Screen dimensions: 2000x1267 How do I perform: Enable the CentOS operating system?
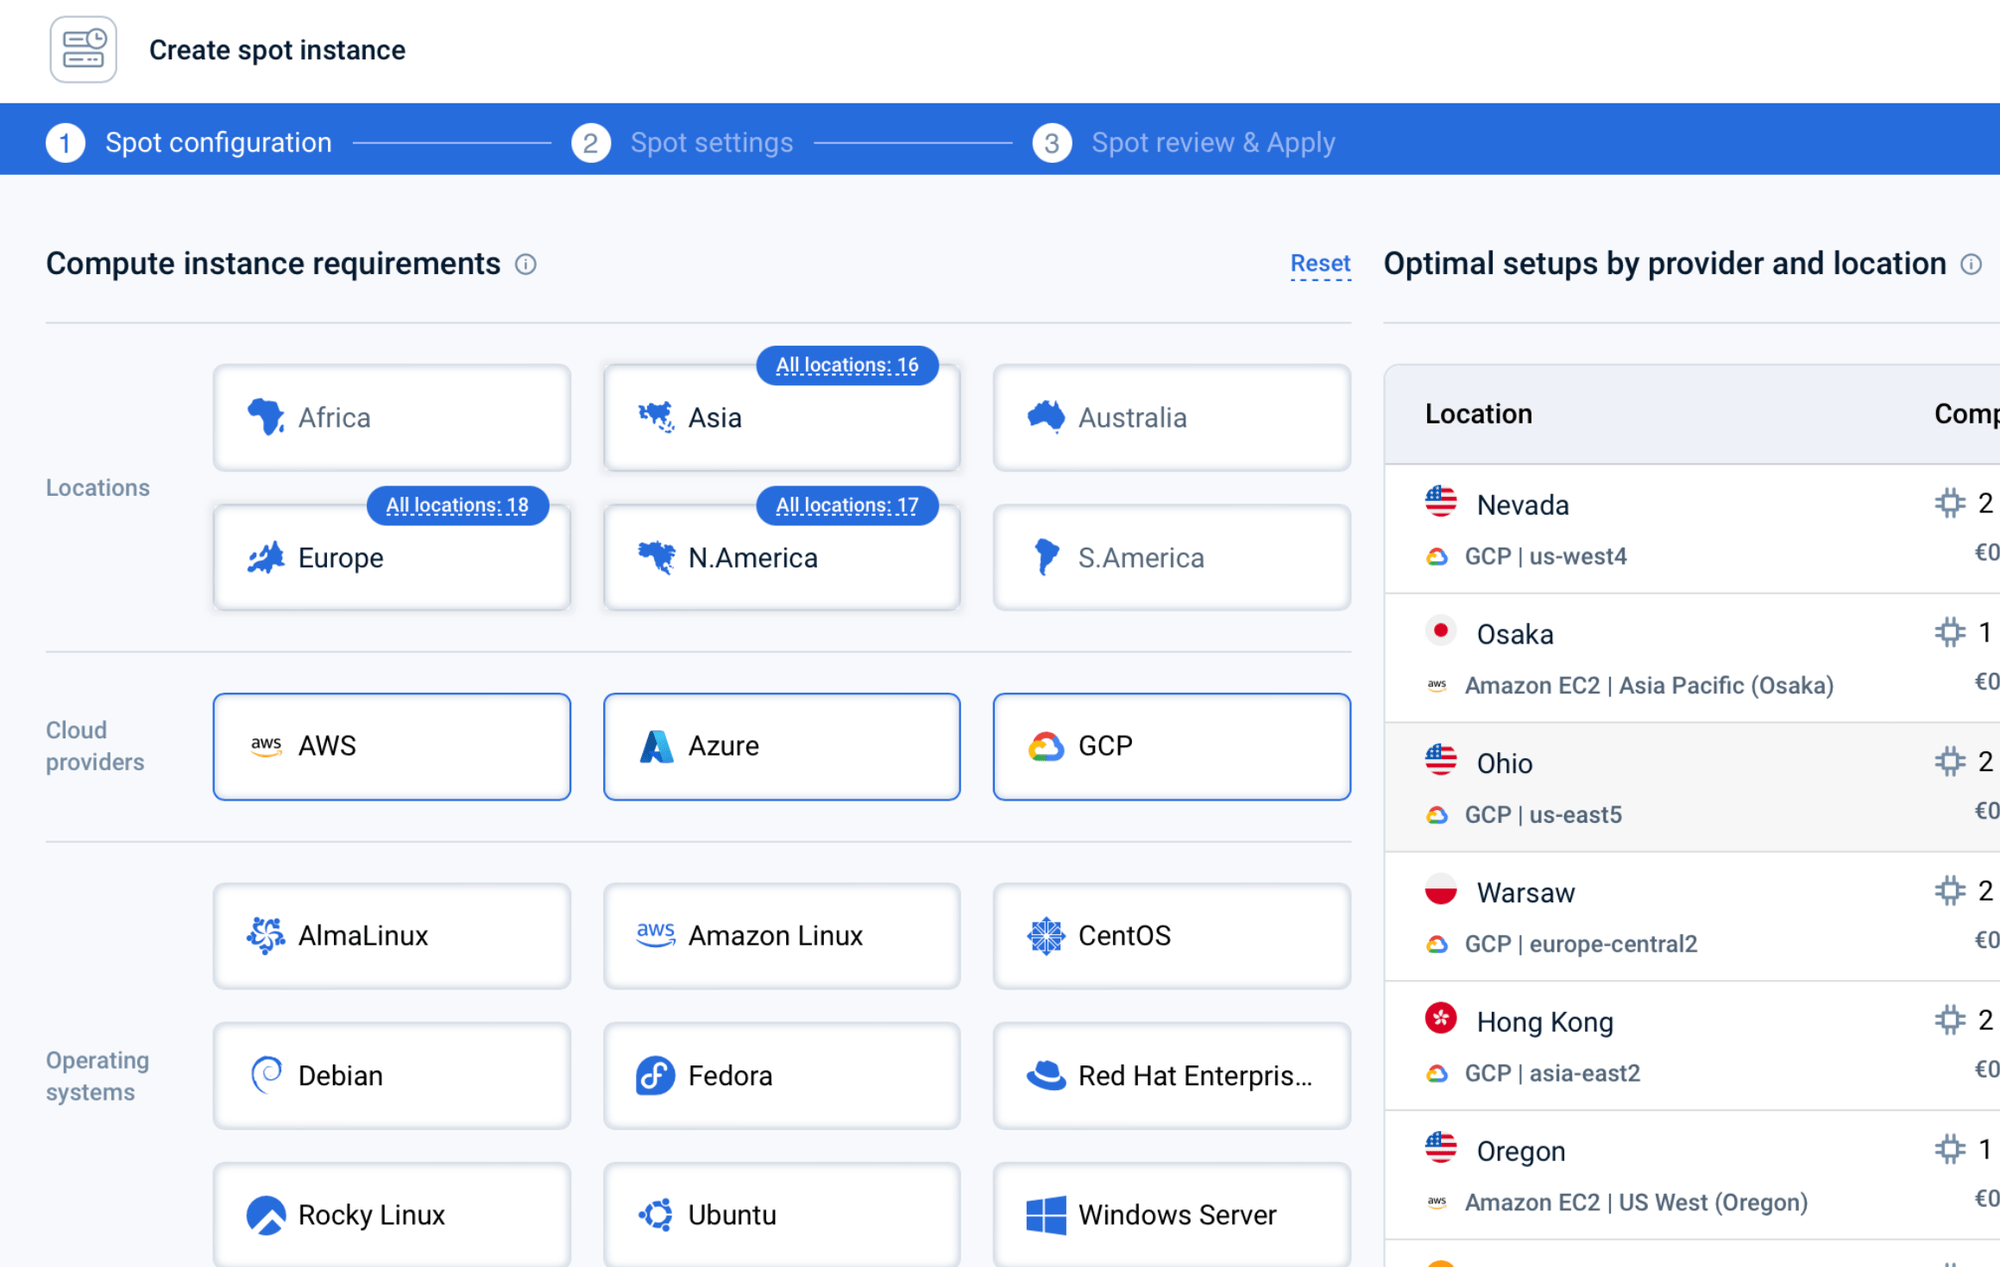pyautogui.click(x=1171, y=935)
